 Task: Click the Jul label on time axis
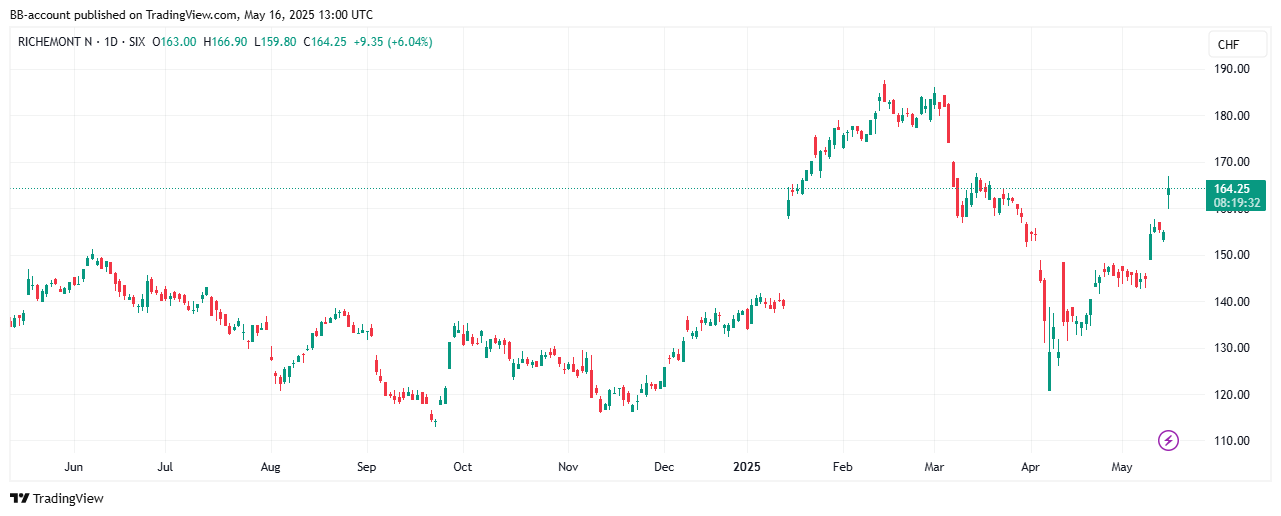[x=165, y=467]
